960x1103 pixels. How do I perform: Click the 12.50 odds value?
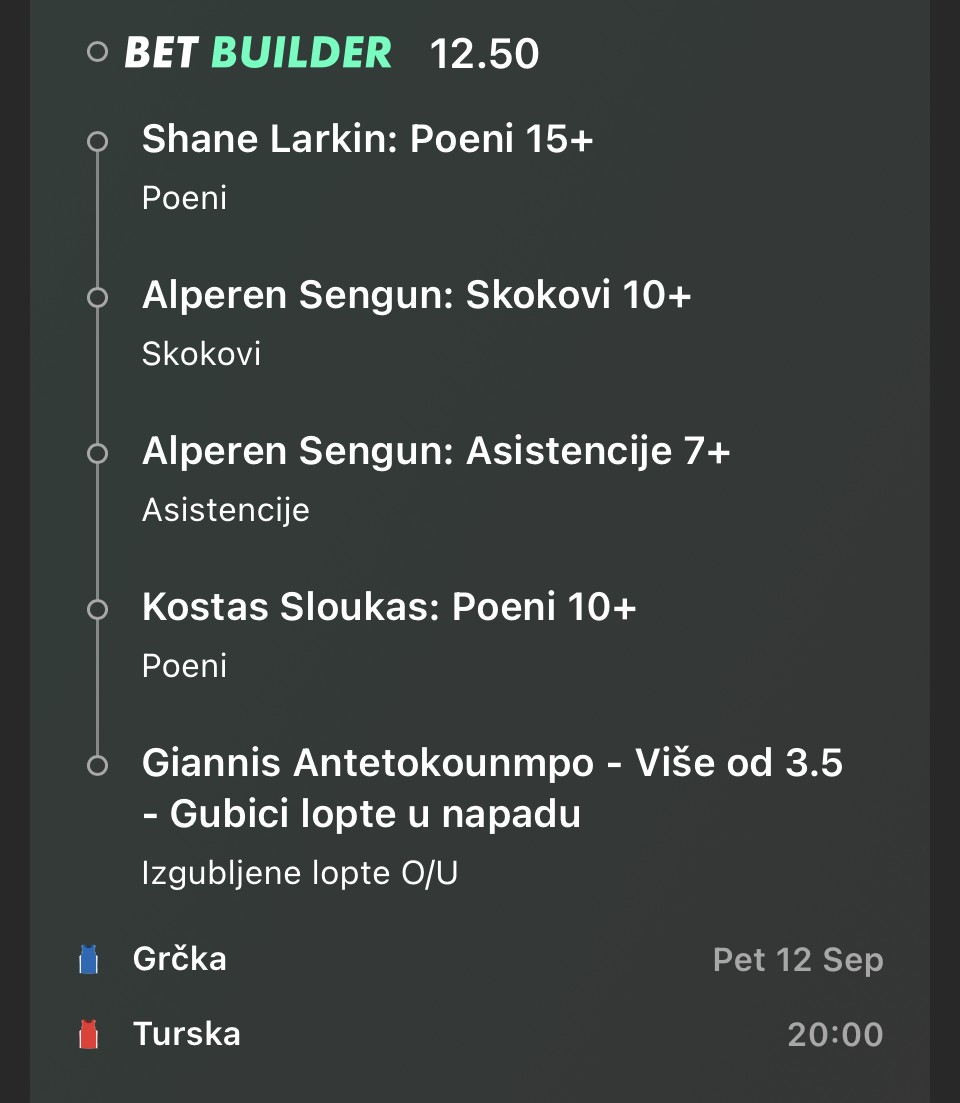(484, 54)
